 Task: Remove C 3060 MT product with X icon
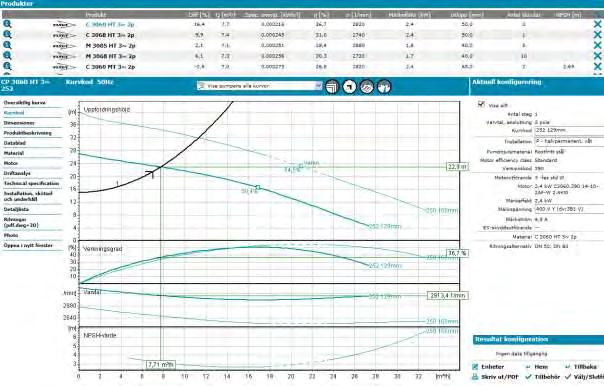pos(597,66)
